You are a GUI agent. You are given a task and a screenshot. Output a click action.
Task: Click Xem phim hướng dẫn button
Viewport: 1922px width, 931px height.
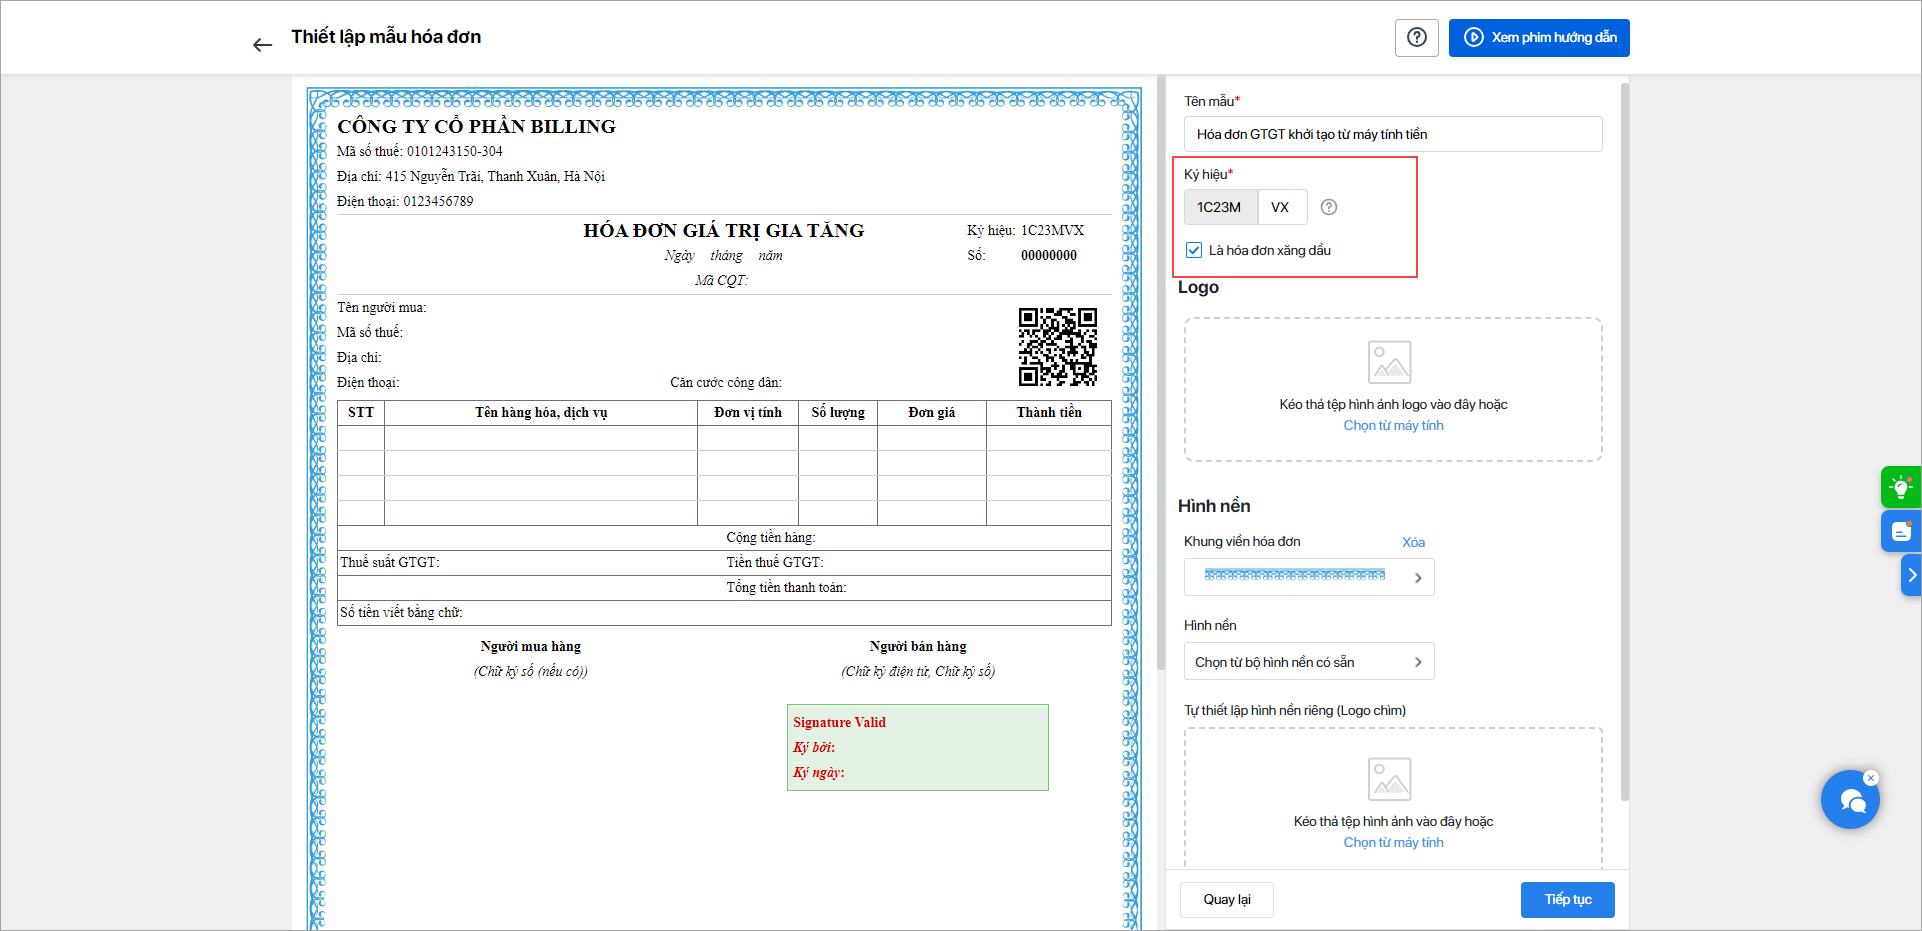click(1539, 38)
